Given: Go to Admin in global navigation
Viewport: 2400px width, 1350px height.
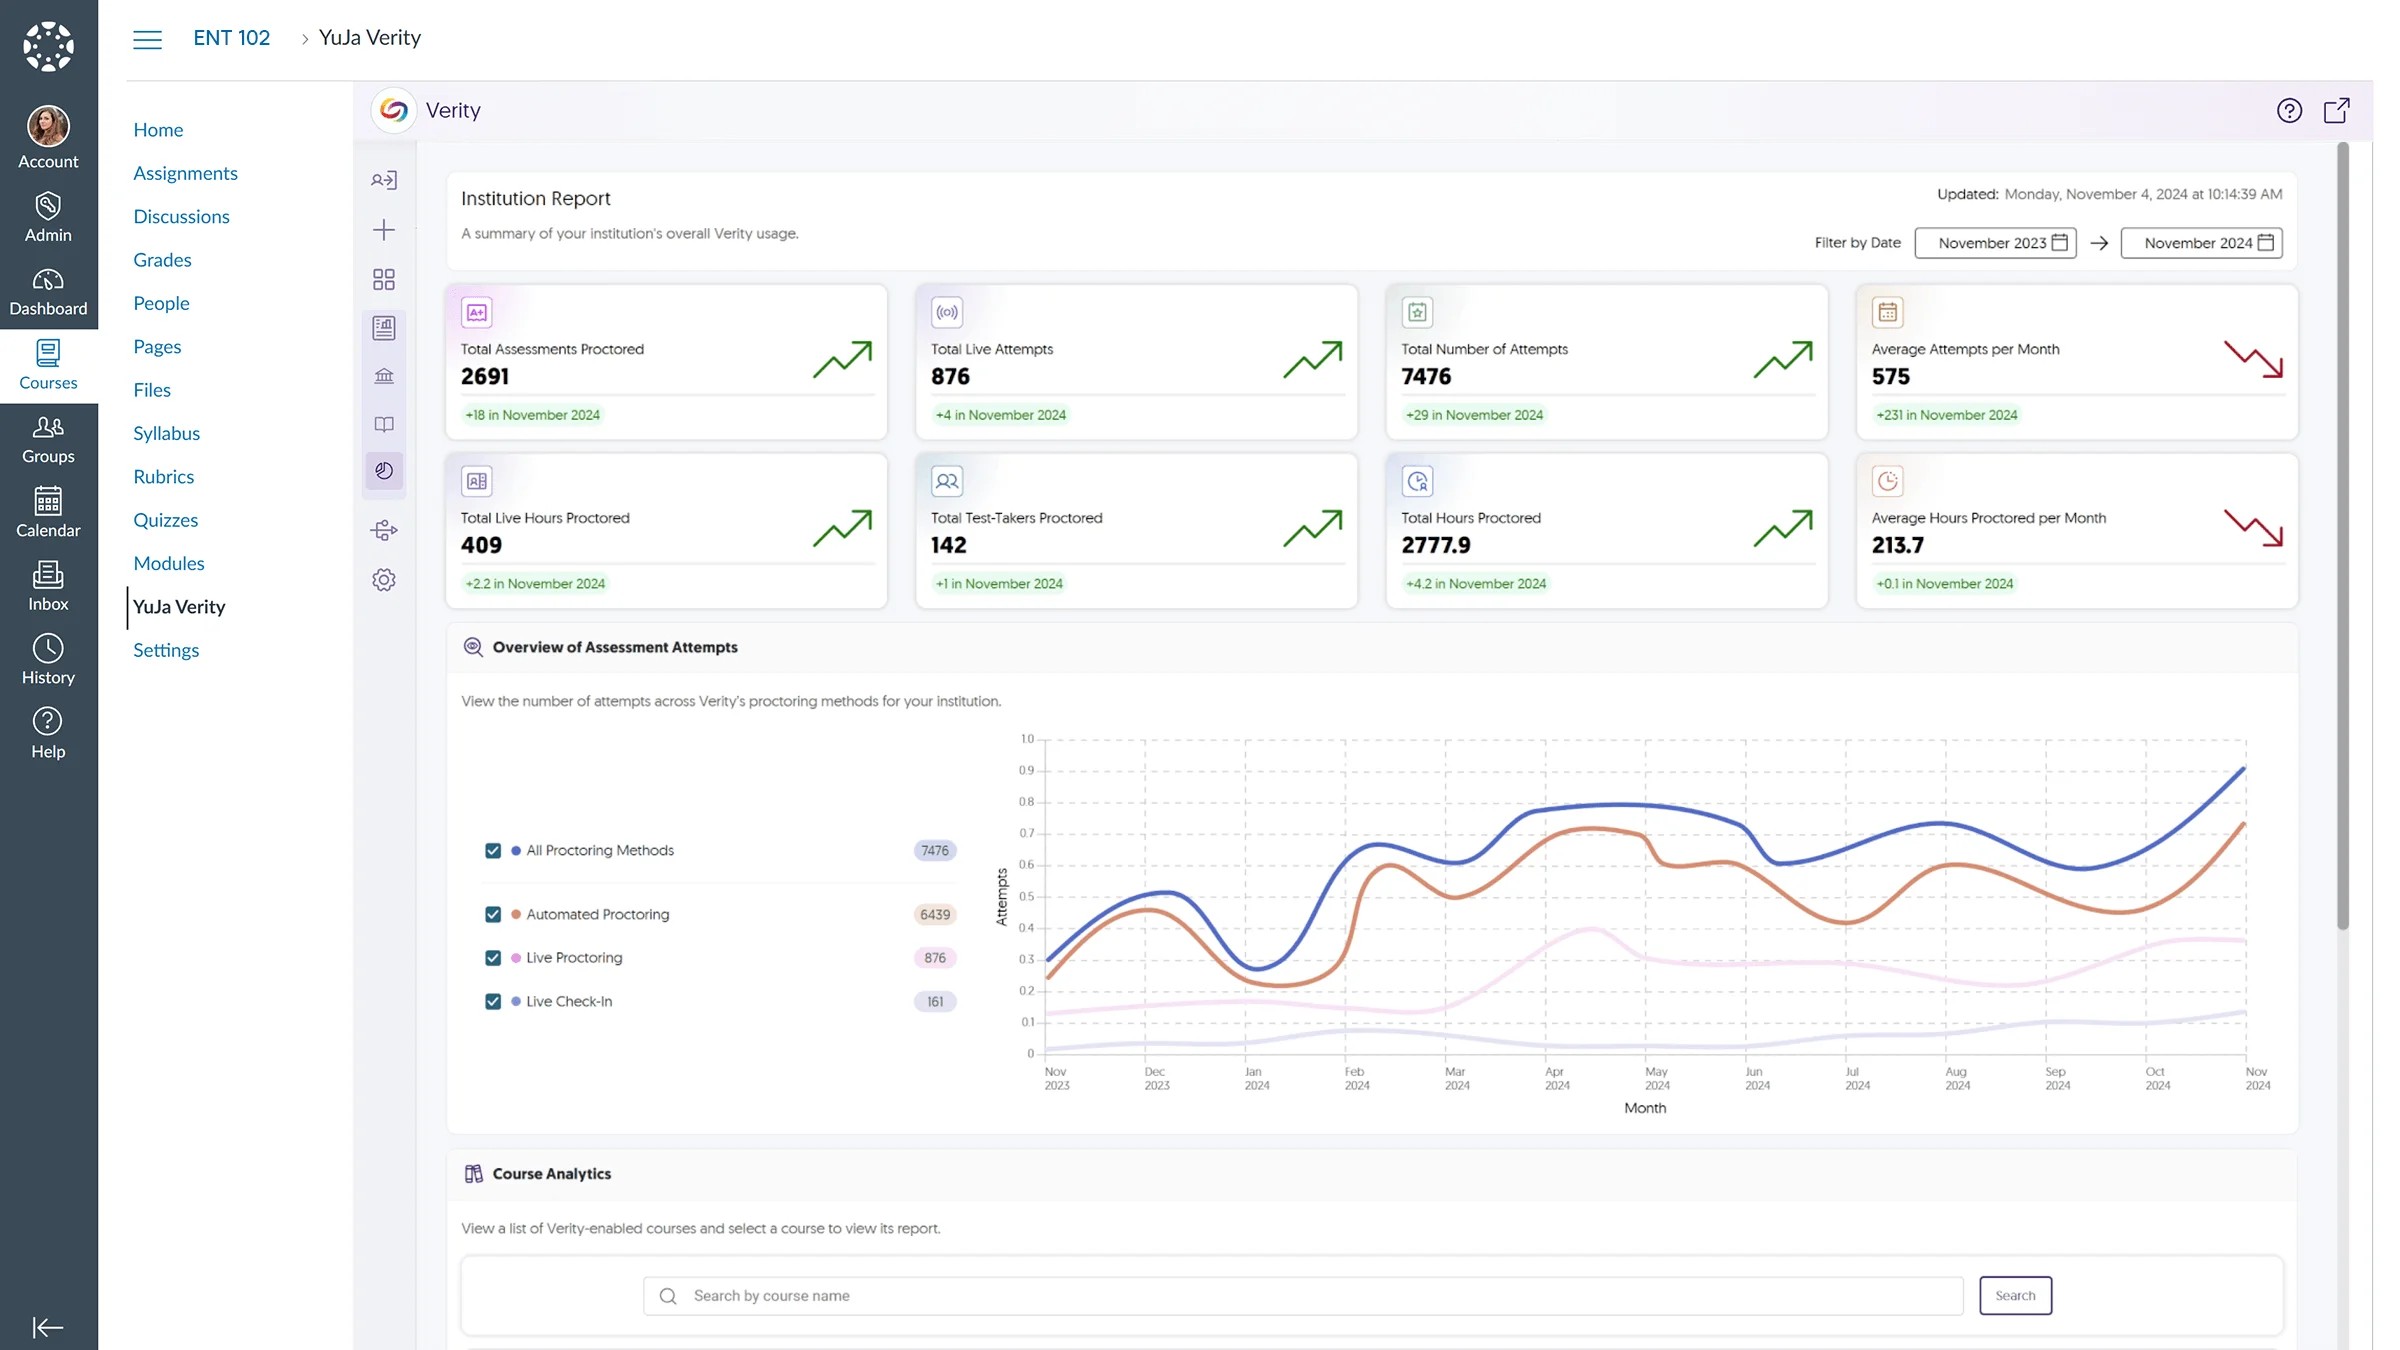Looking at the screenshot, I should 48,218.
